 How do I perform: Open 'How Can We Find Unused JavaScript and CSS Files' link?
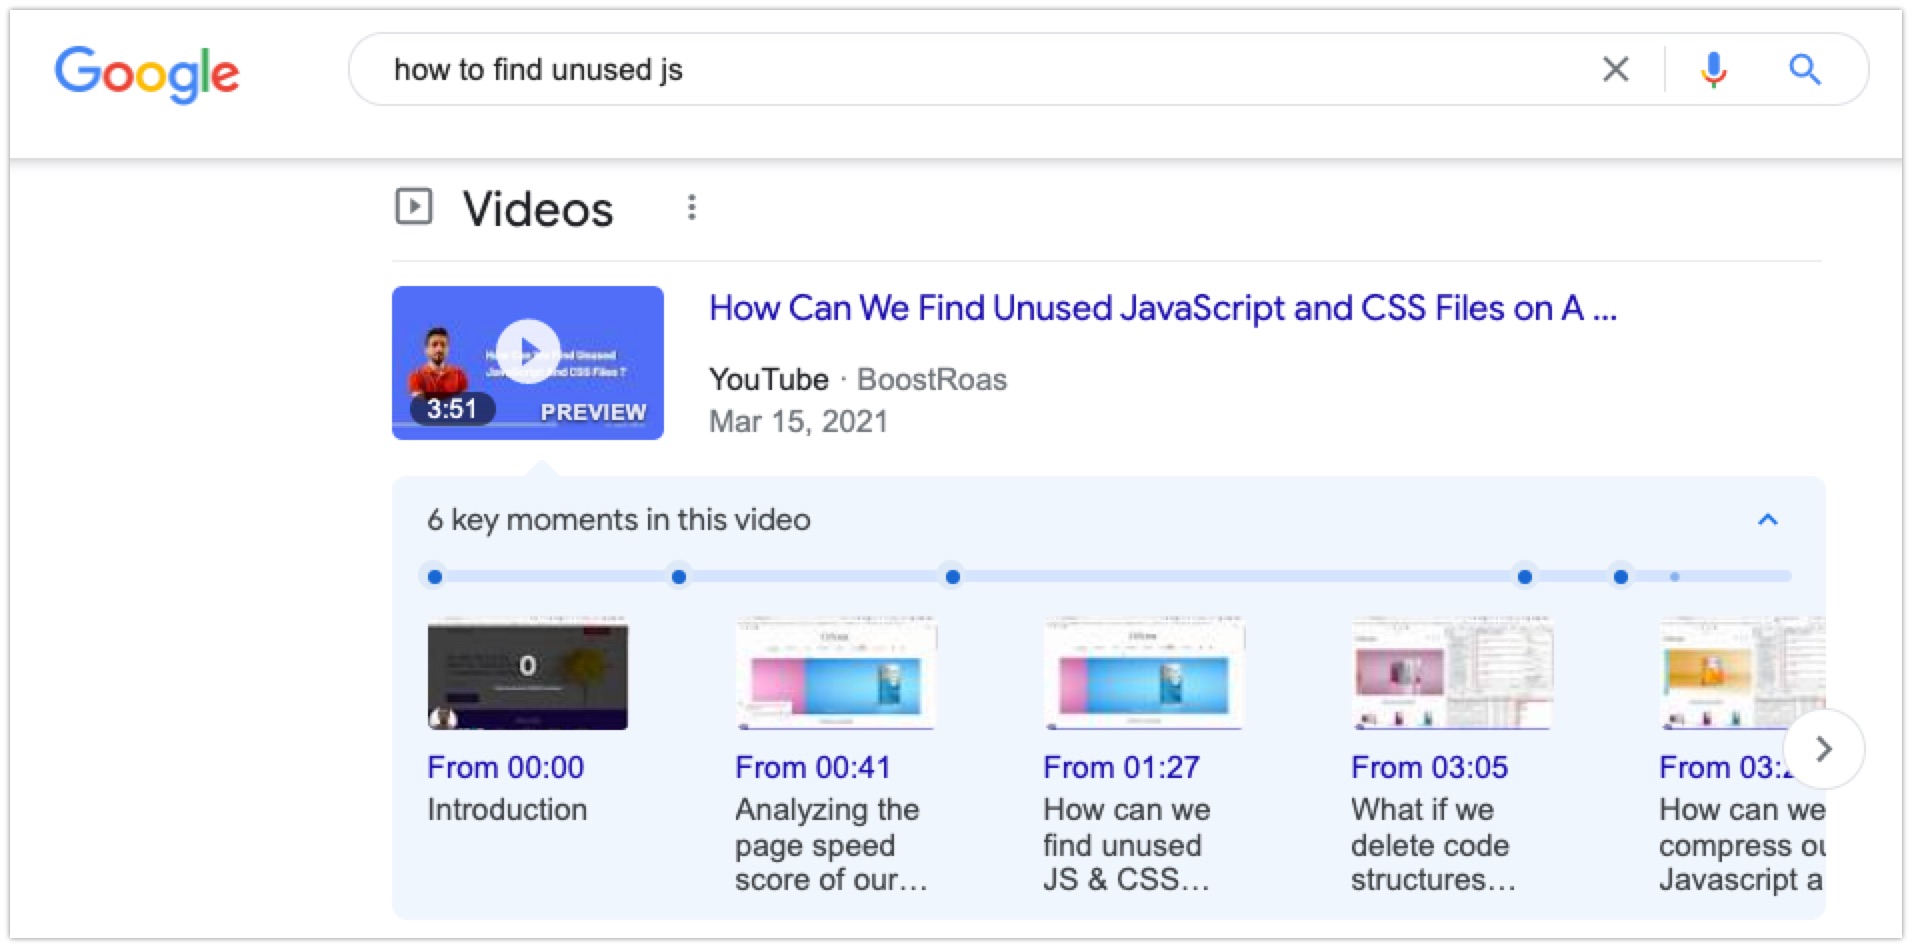click(x=1162, y=308)
